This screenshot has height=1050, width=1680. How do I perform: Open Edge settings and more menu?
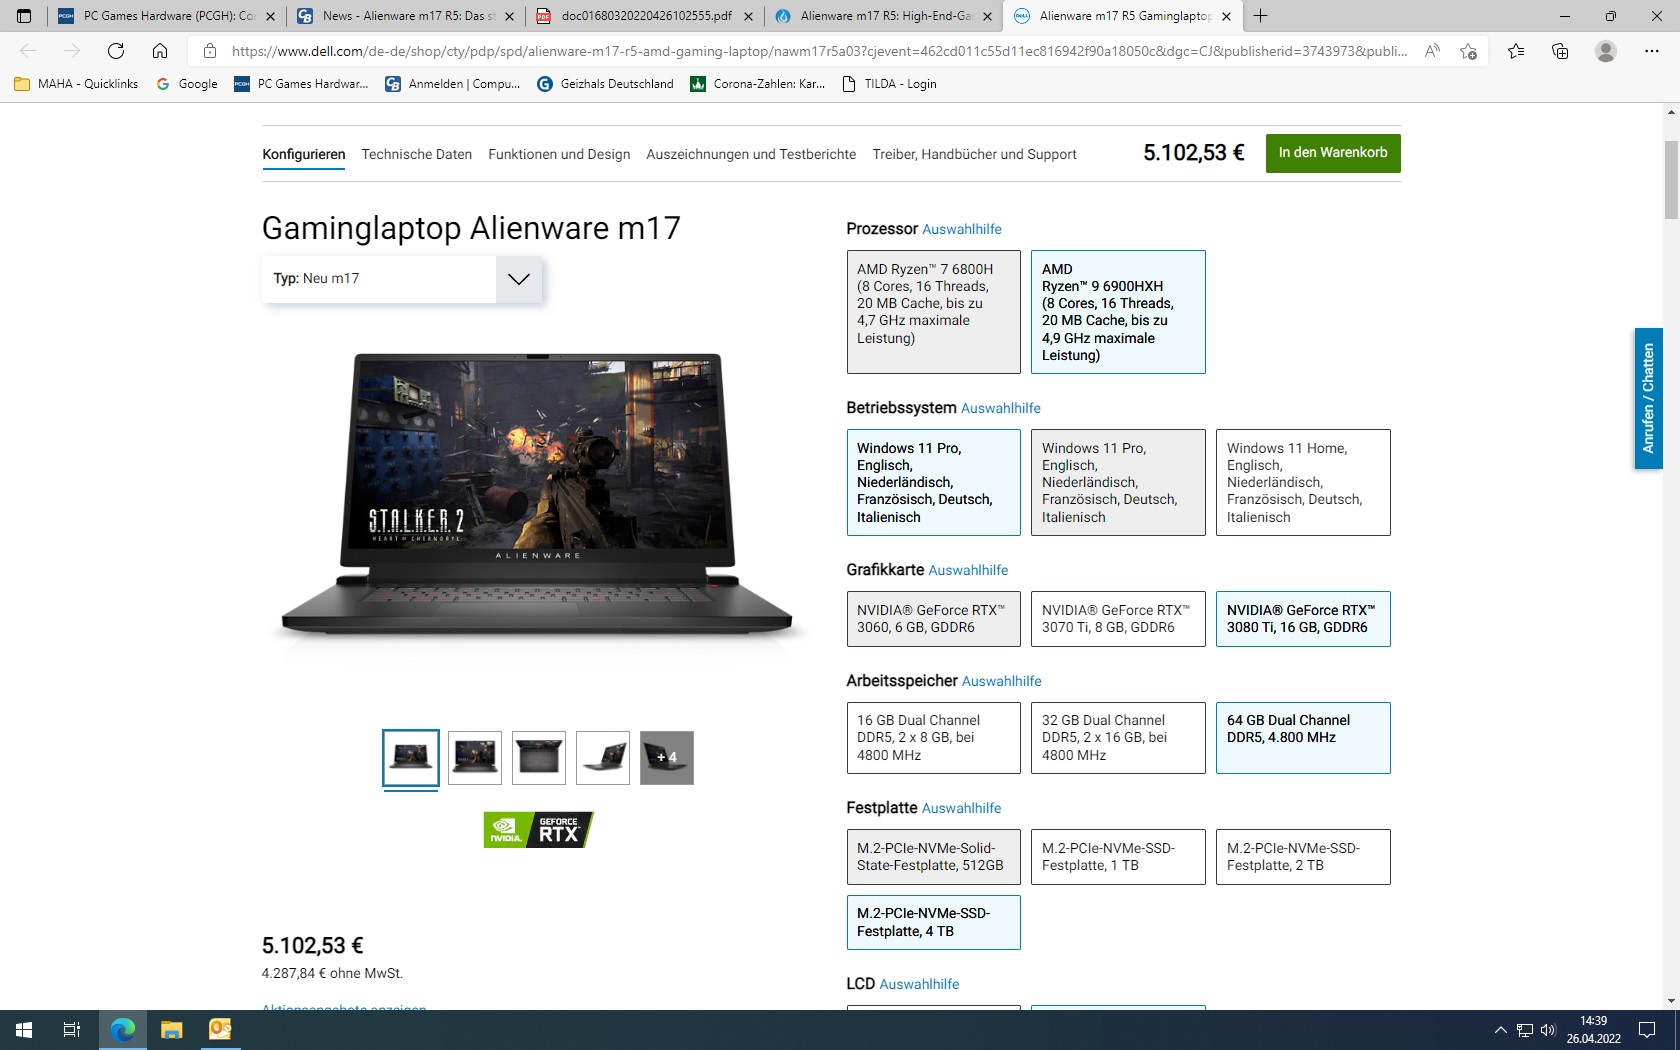click(1652, 51)
